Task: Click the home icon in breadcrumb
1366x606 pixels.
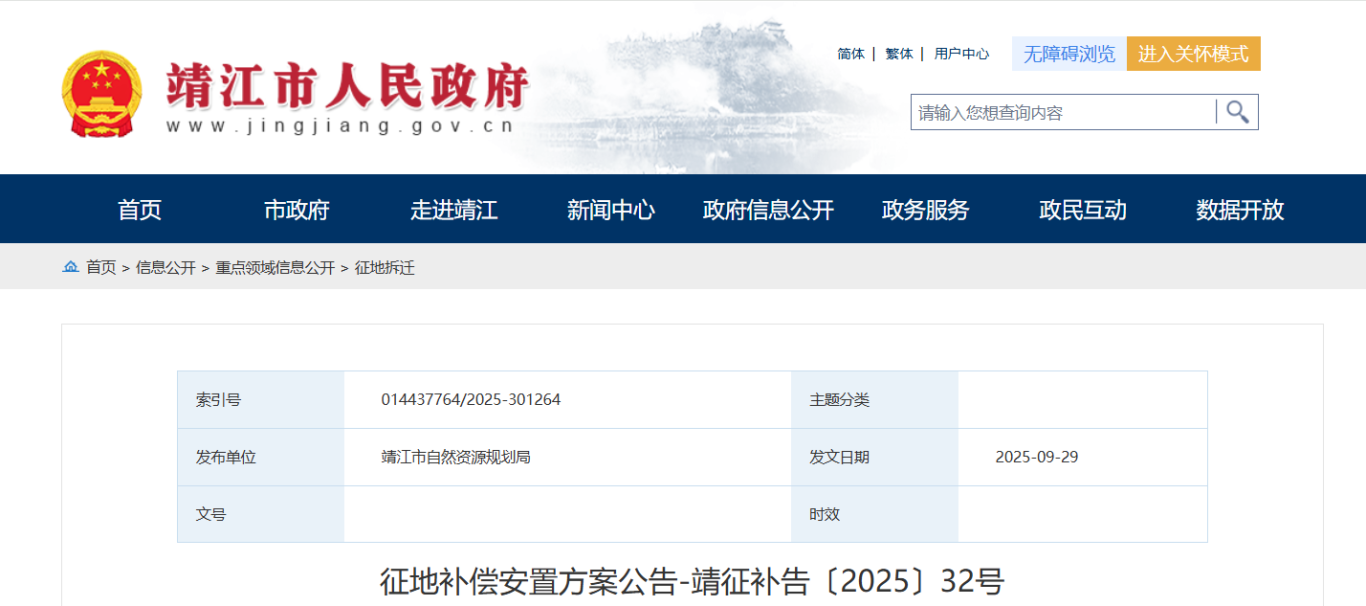Action: 70,267
